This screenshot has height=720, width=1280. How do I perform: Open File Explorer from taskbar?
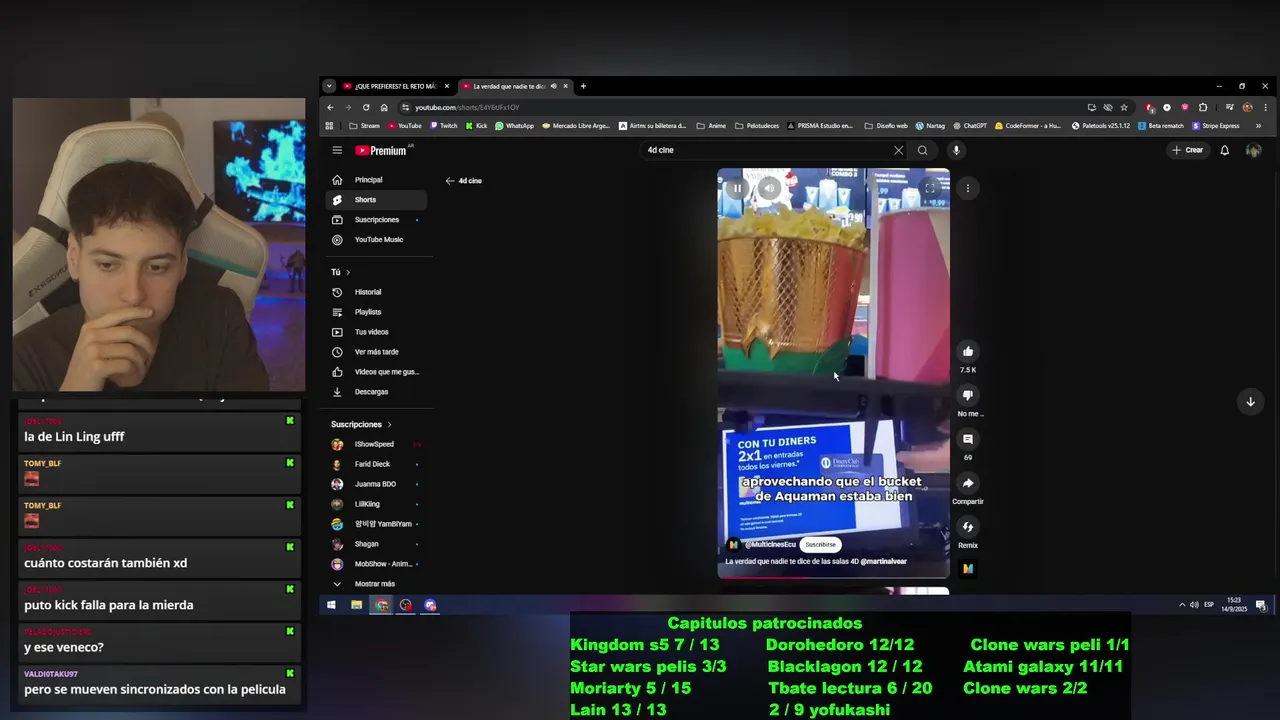[356, 605]
